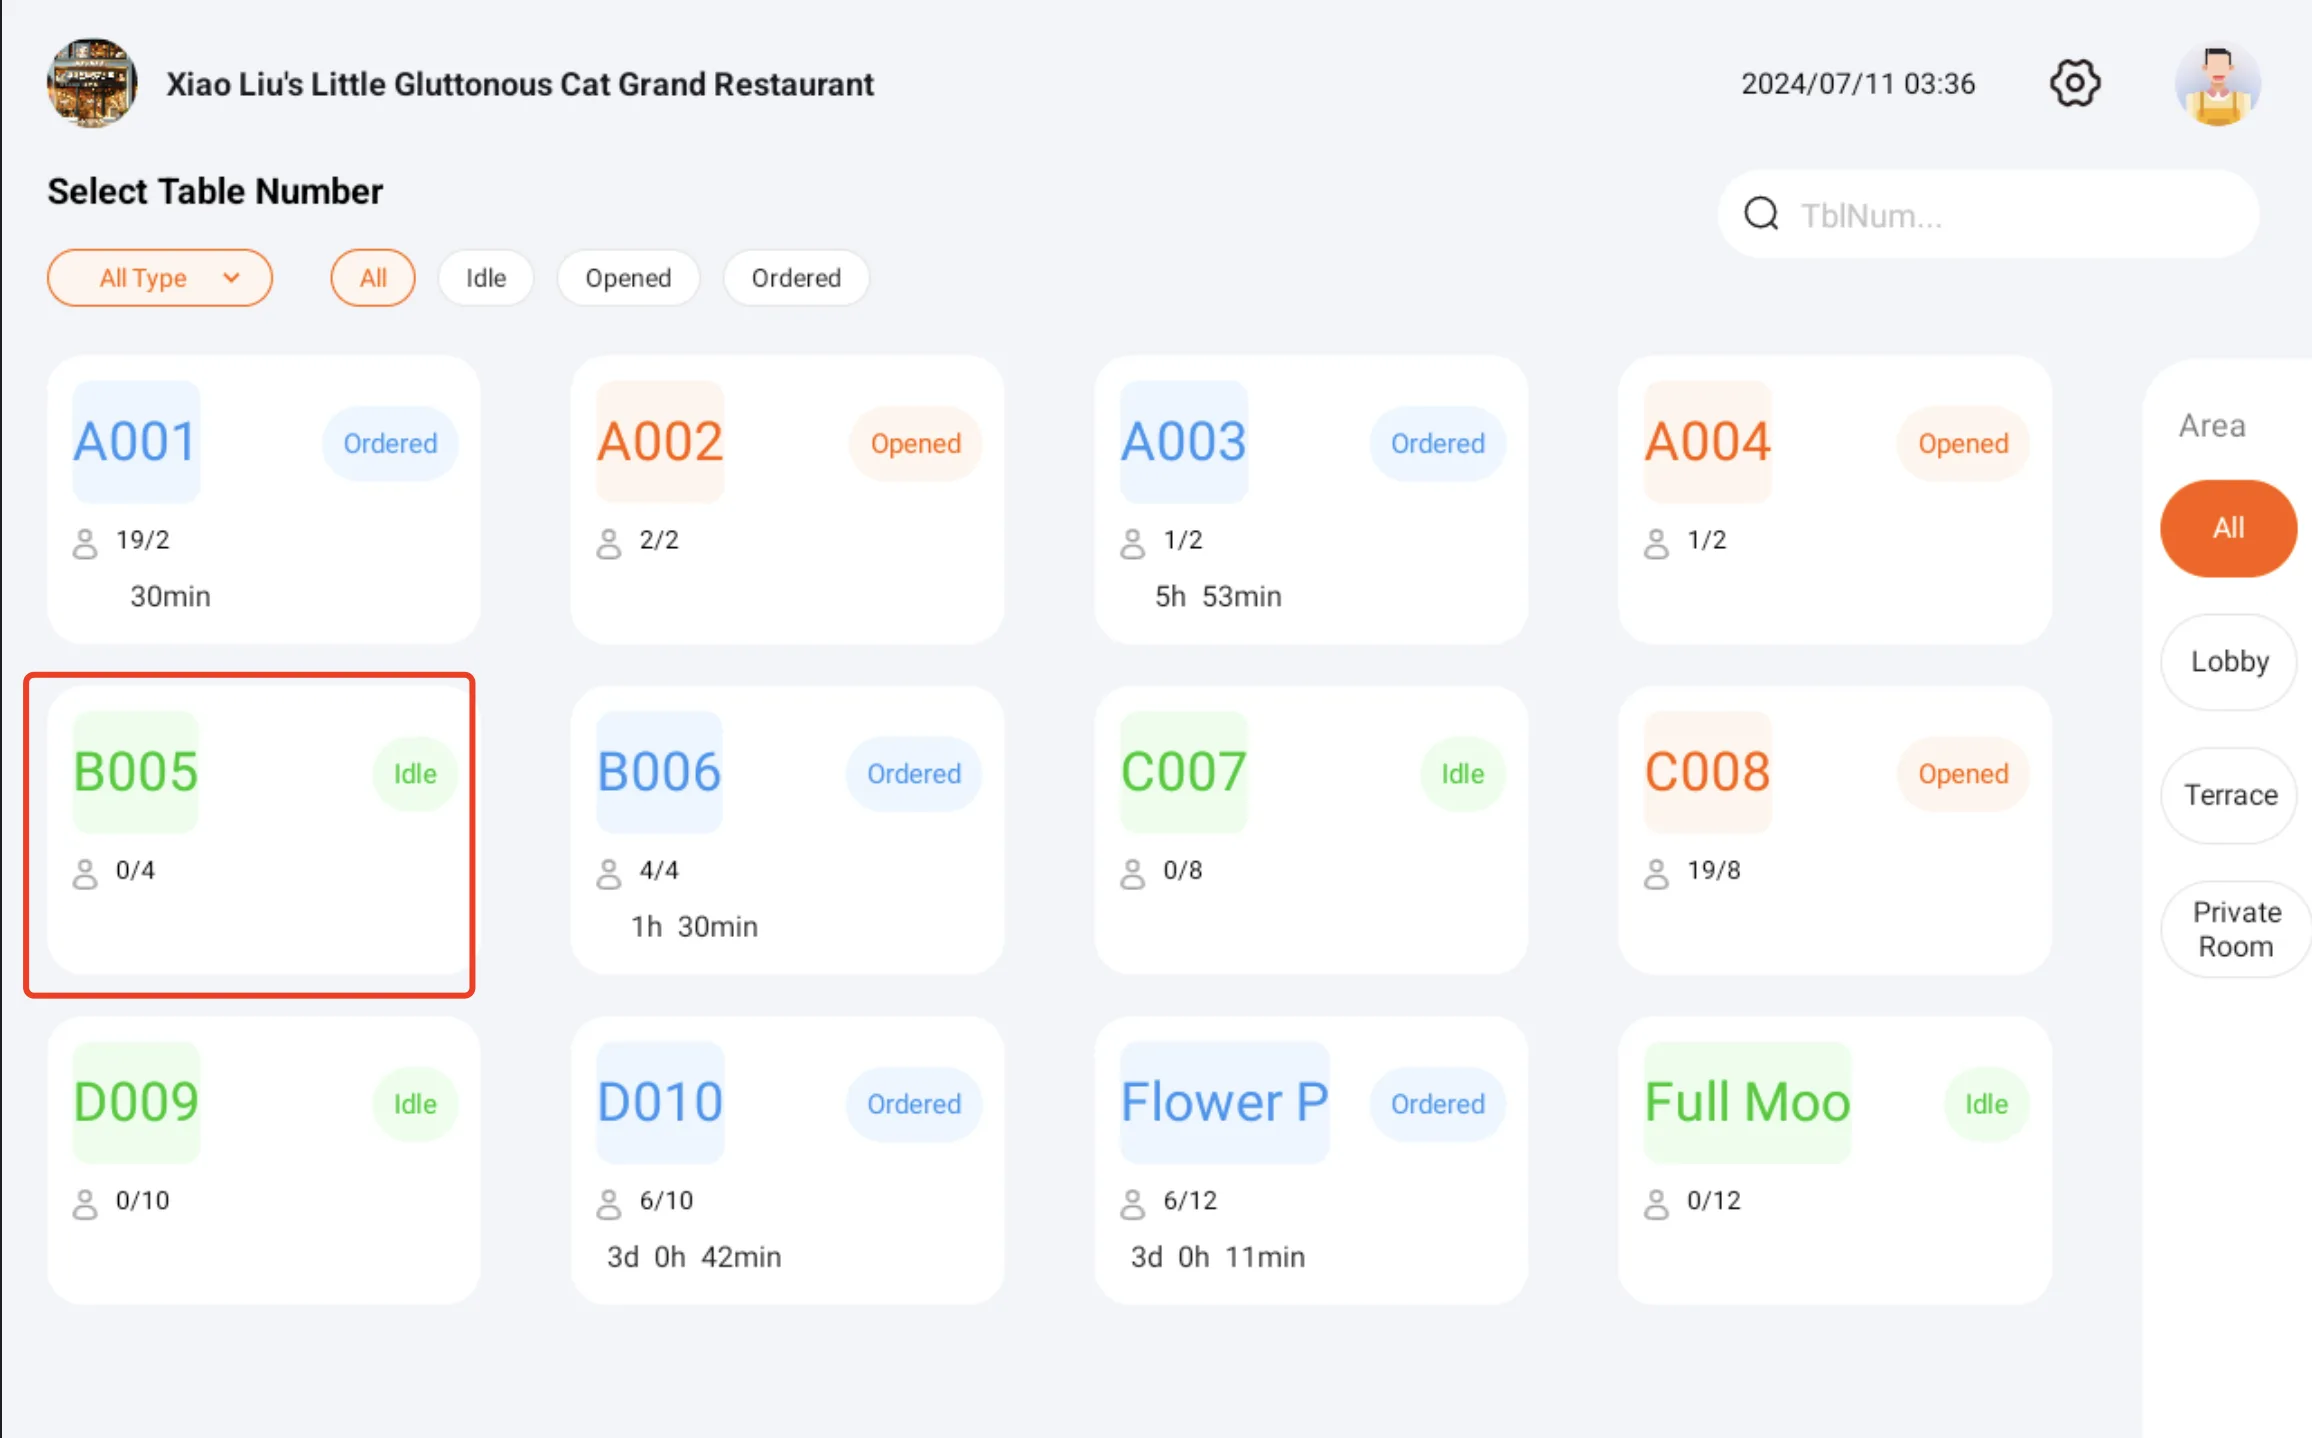
Task: Click the person icon beside 2/2
Action: point(609,543)
